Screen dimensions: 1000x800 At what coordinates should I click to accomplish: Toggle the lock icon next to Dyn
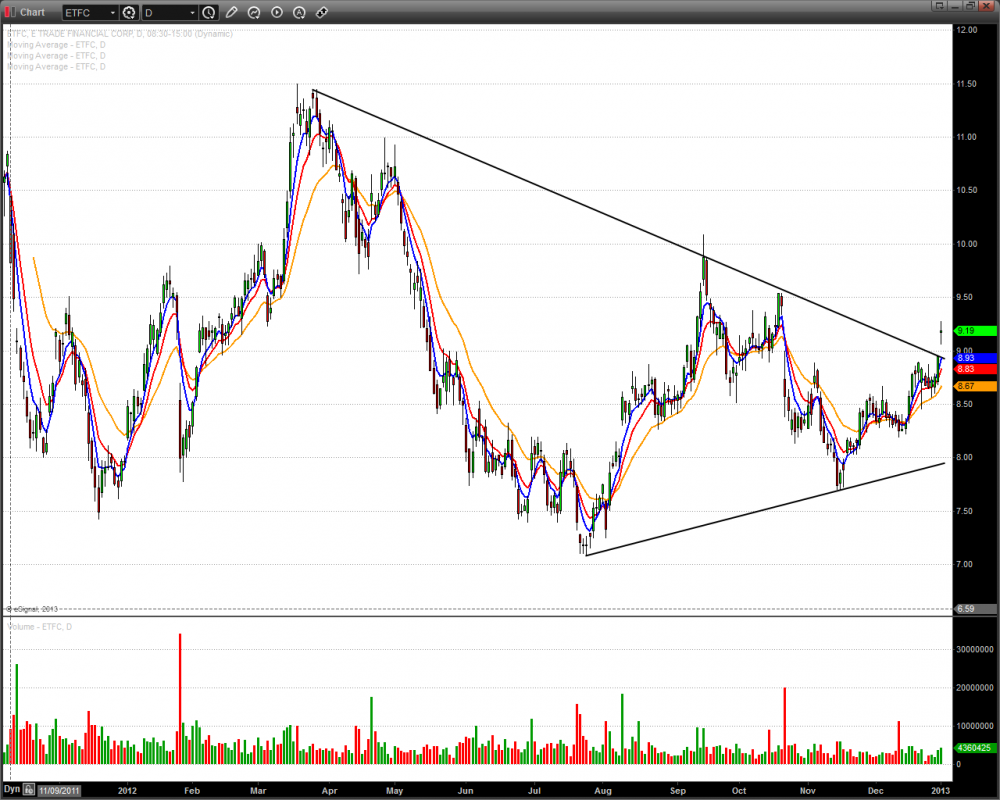(29, 790)
